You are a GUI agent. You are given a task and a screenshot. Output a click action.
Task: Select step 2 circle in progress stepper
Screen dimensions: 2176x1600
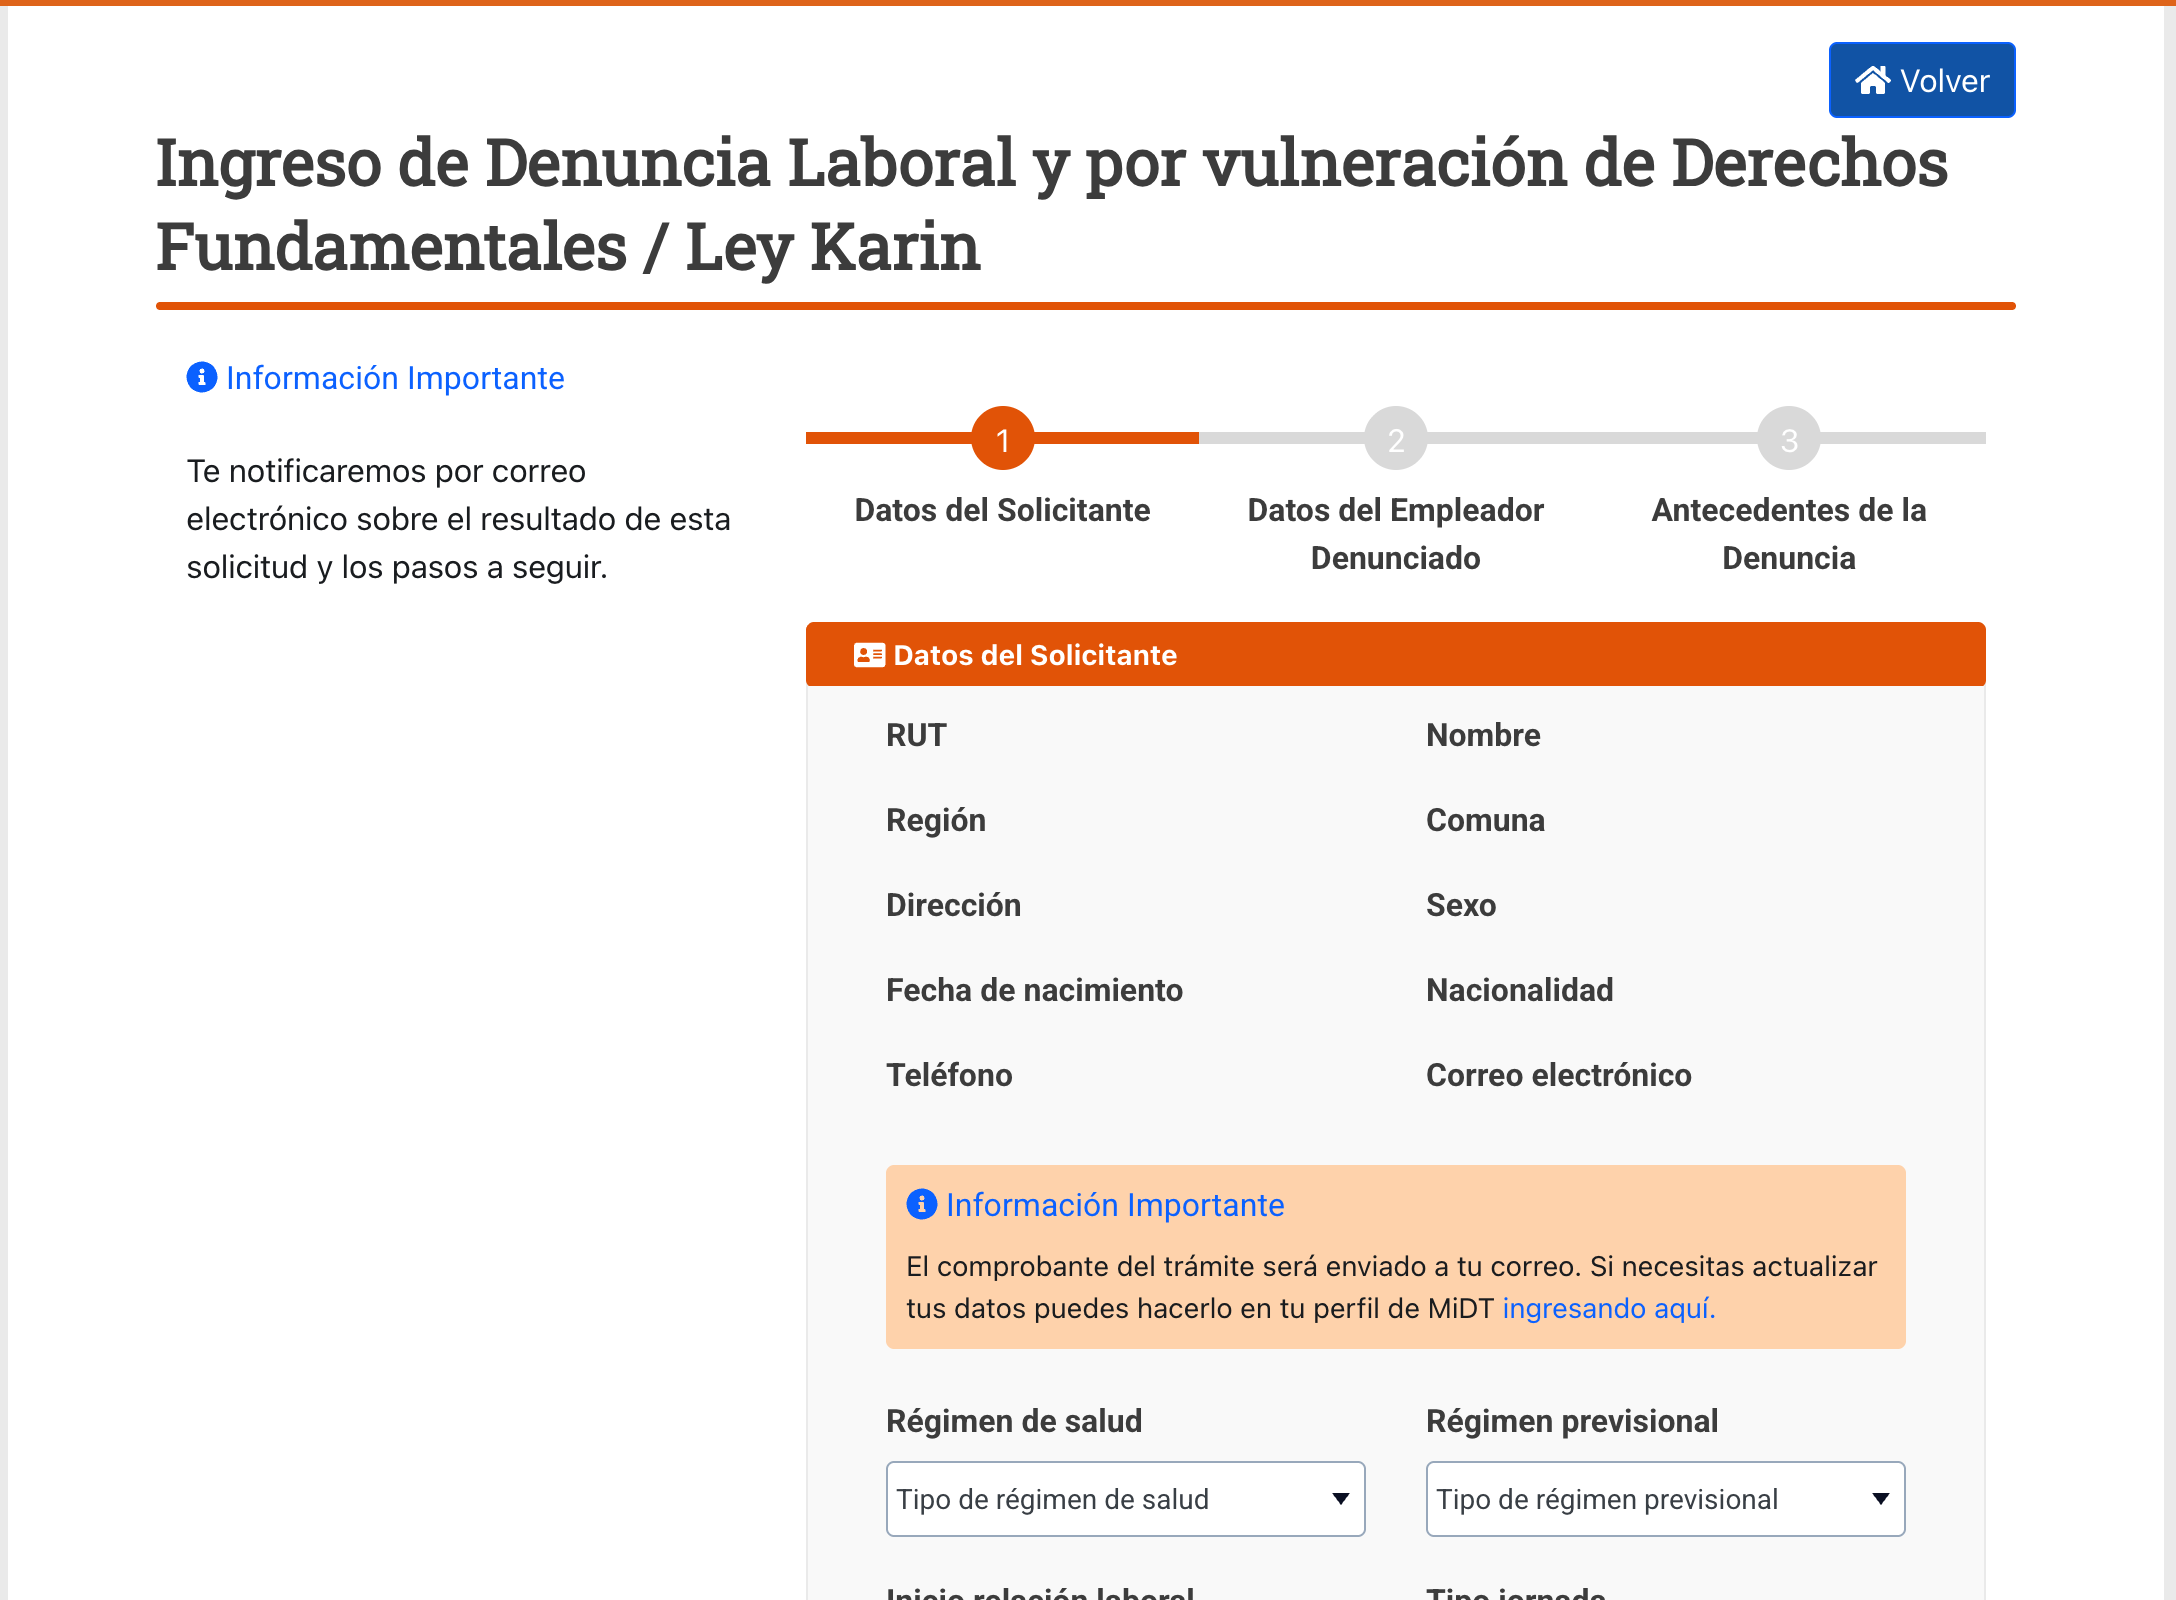[1396, 438]
